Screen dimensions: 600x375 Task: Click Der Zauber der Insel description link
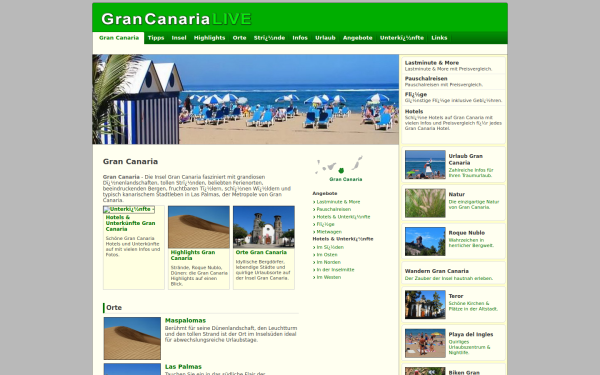pos(449,278)
